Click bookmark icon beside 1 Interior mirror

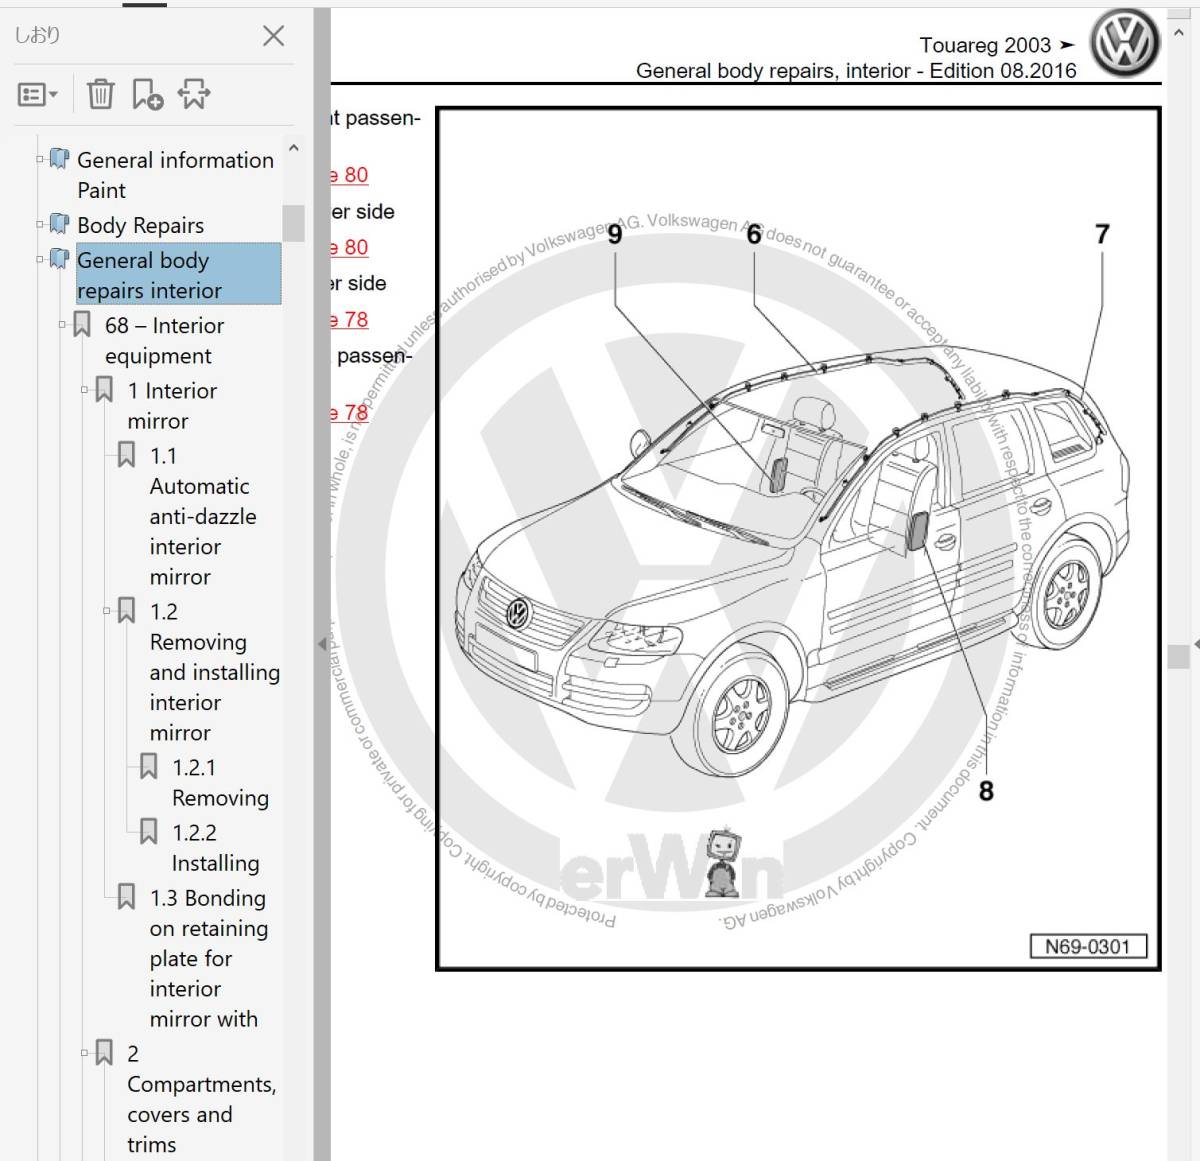tap(104, 390)
